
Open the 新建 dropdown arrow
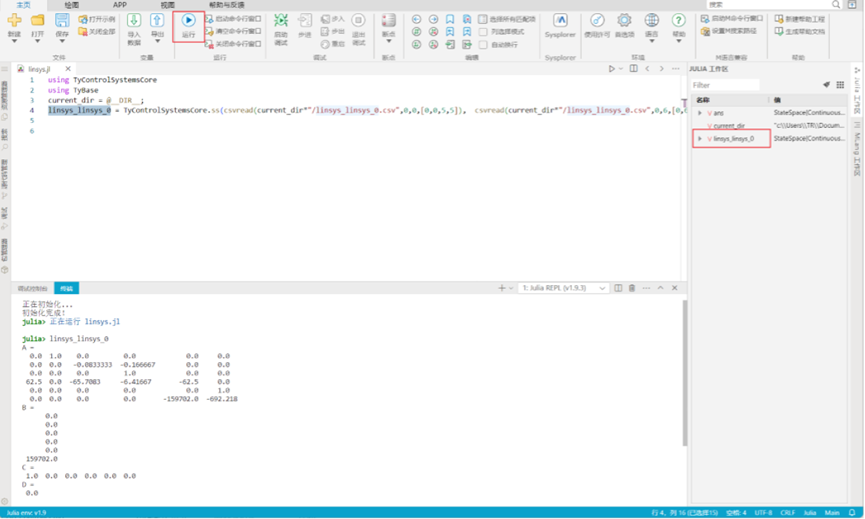tap(14, 41)
